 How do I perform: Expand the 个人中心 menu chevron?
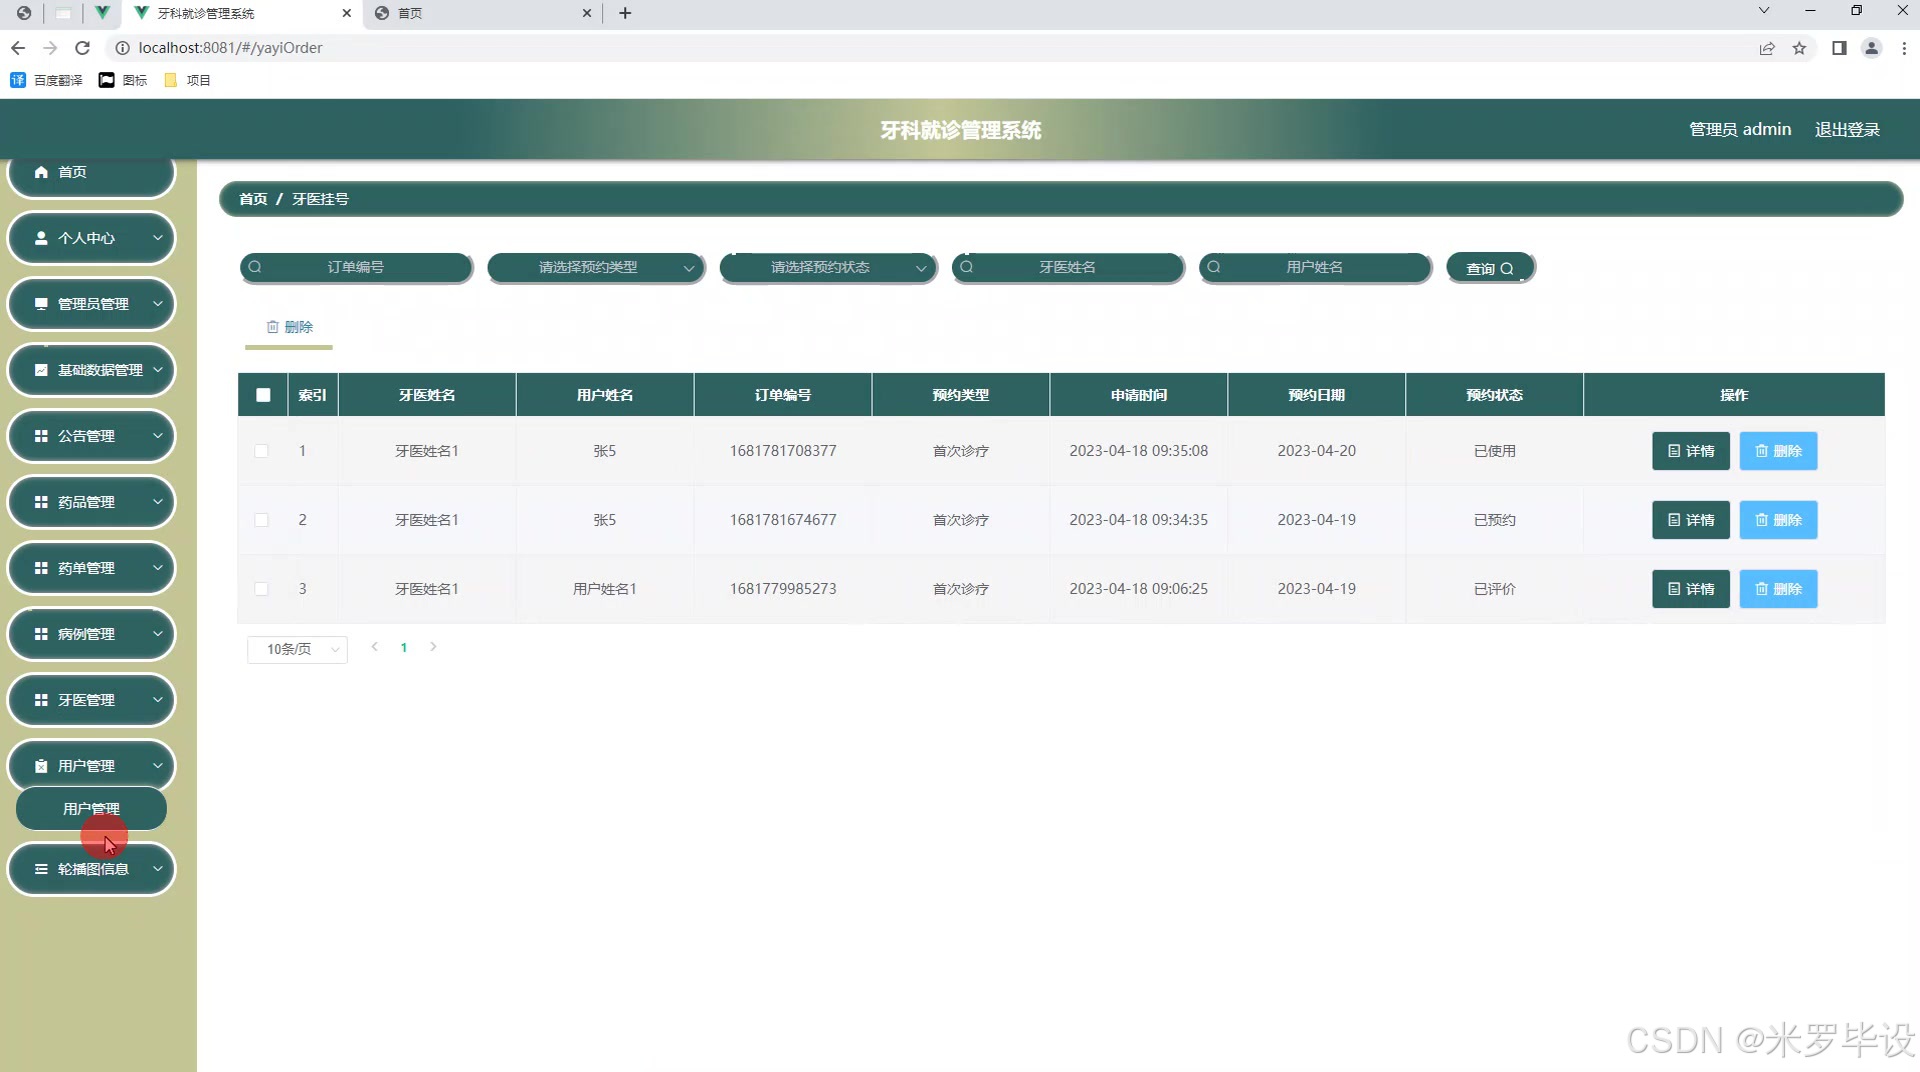(x=157, y=238)
